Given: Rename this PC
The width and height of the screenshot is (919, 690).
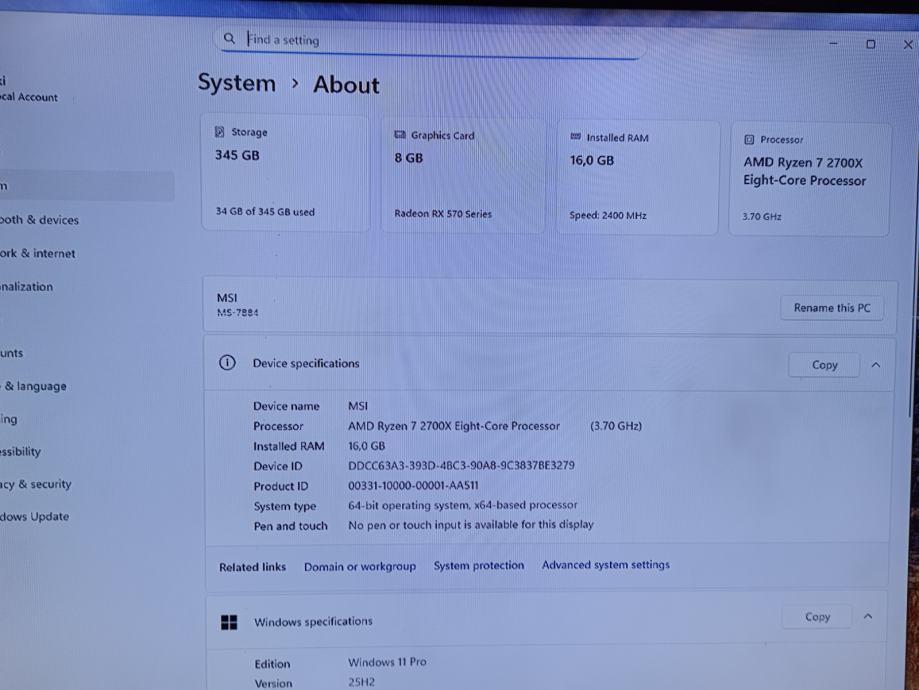Looking at the screenshot, I should pos(832,308).
